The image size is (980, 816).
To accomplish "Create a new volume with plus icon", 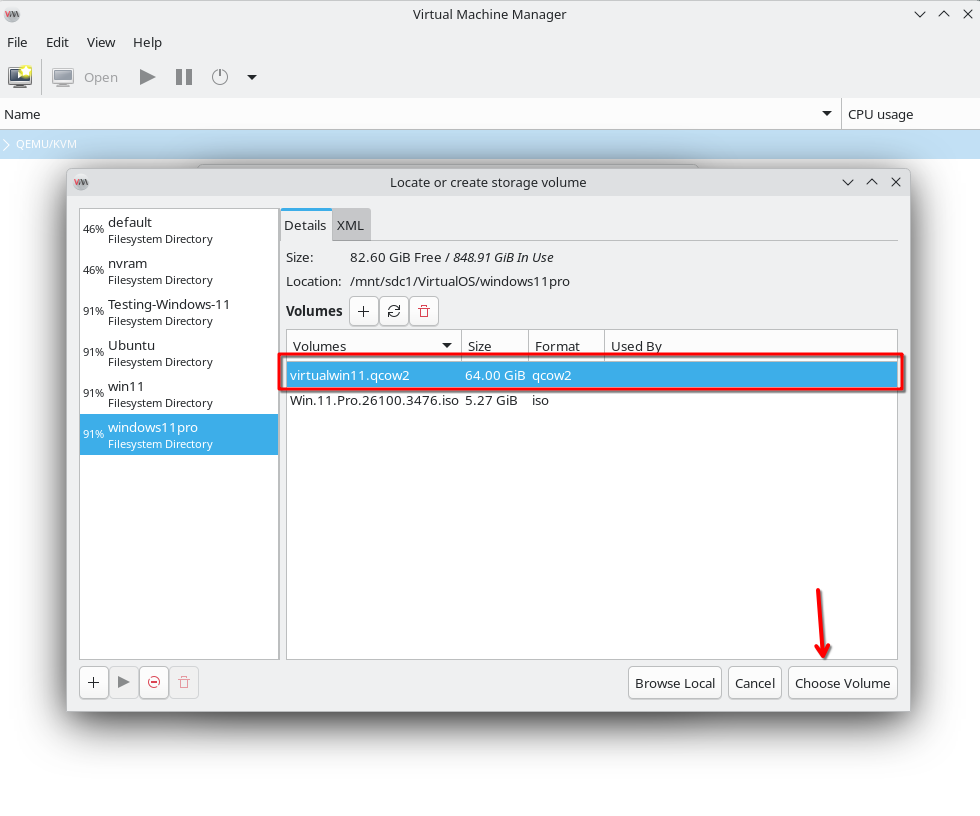I will (364, 311).
